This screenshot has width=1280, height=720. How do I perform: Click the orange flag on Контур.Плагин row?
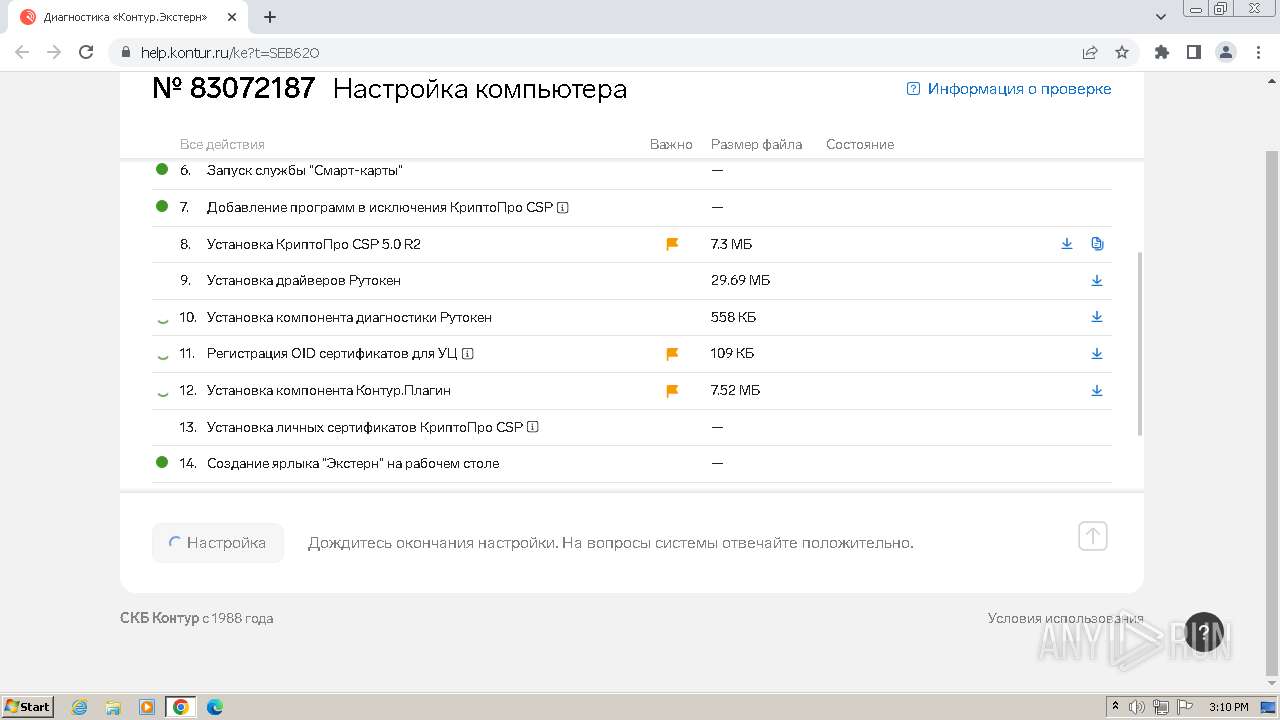tap(672, 391)
